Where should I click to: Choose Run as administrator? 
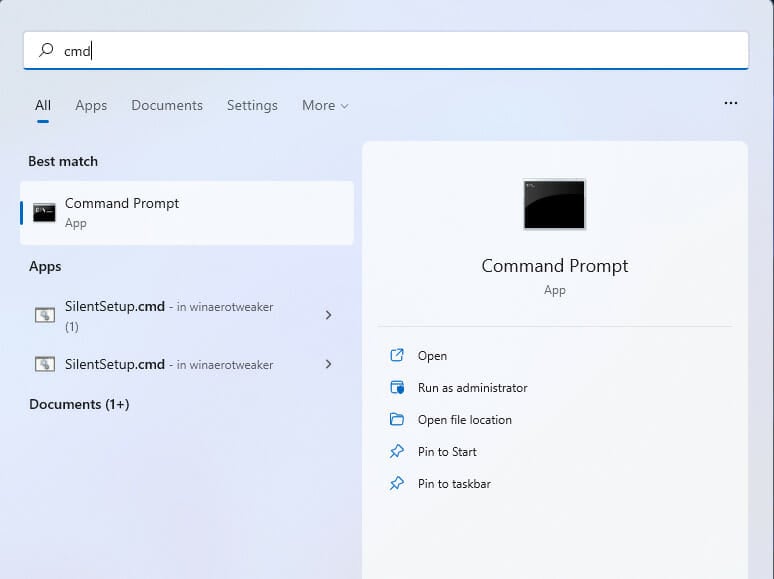(472, 388)
